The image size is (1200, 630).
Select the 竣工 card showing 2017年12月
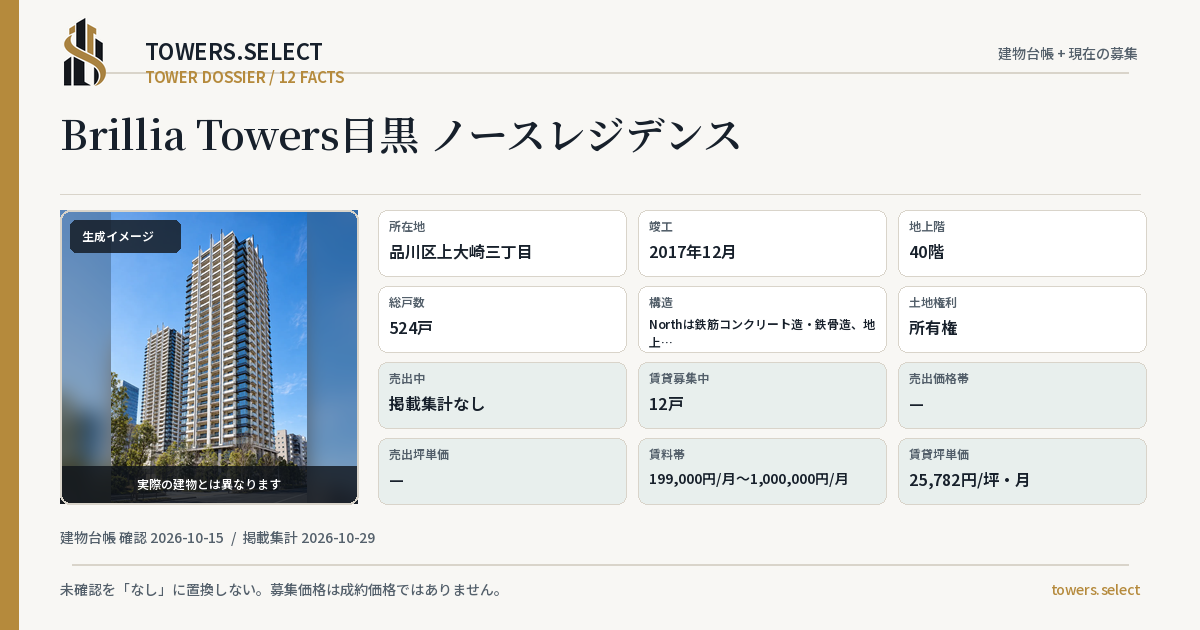[762, 243]
